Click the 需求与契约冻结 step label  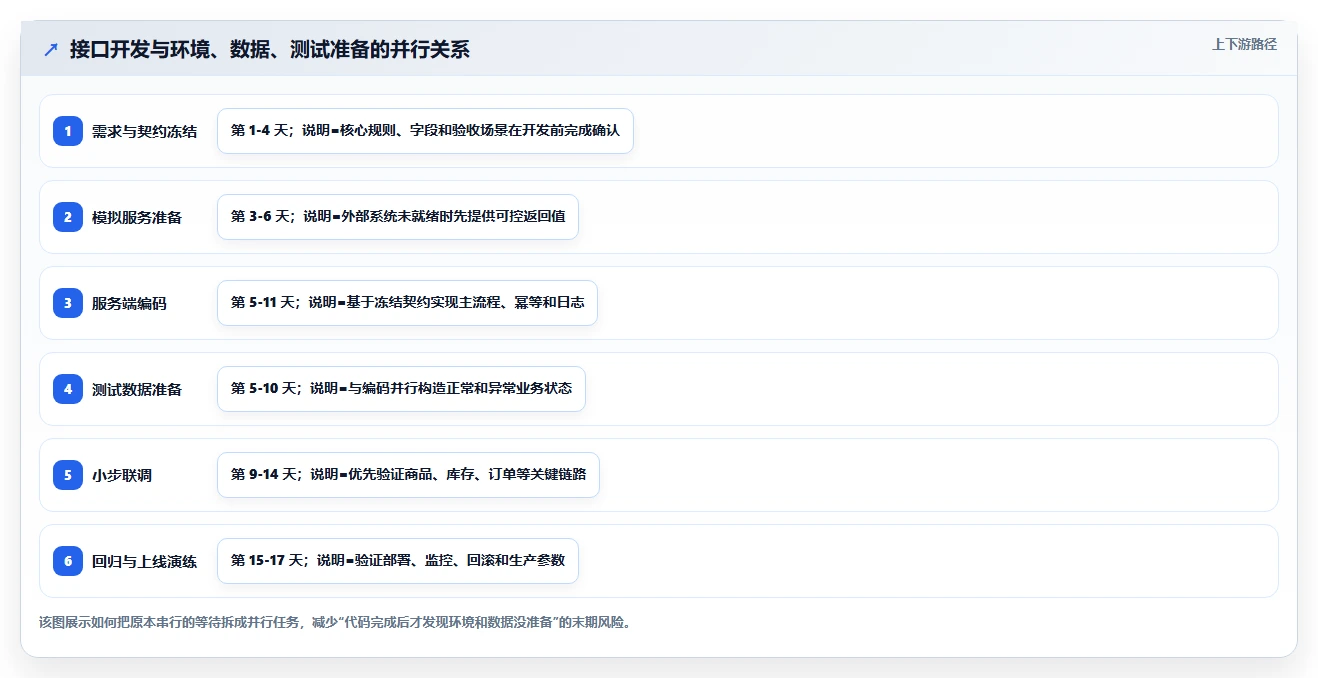144,131
